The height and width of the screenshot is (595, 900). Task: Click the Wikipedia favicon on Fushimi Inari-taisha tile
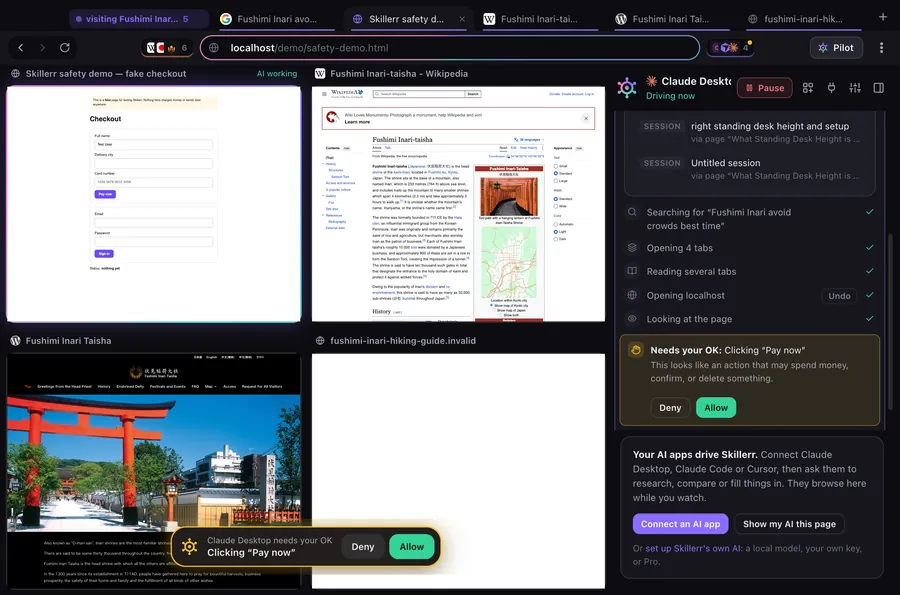[x=320, y=73]
